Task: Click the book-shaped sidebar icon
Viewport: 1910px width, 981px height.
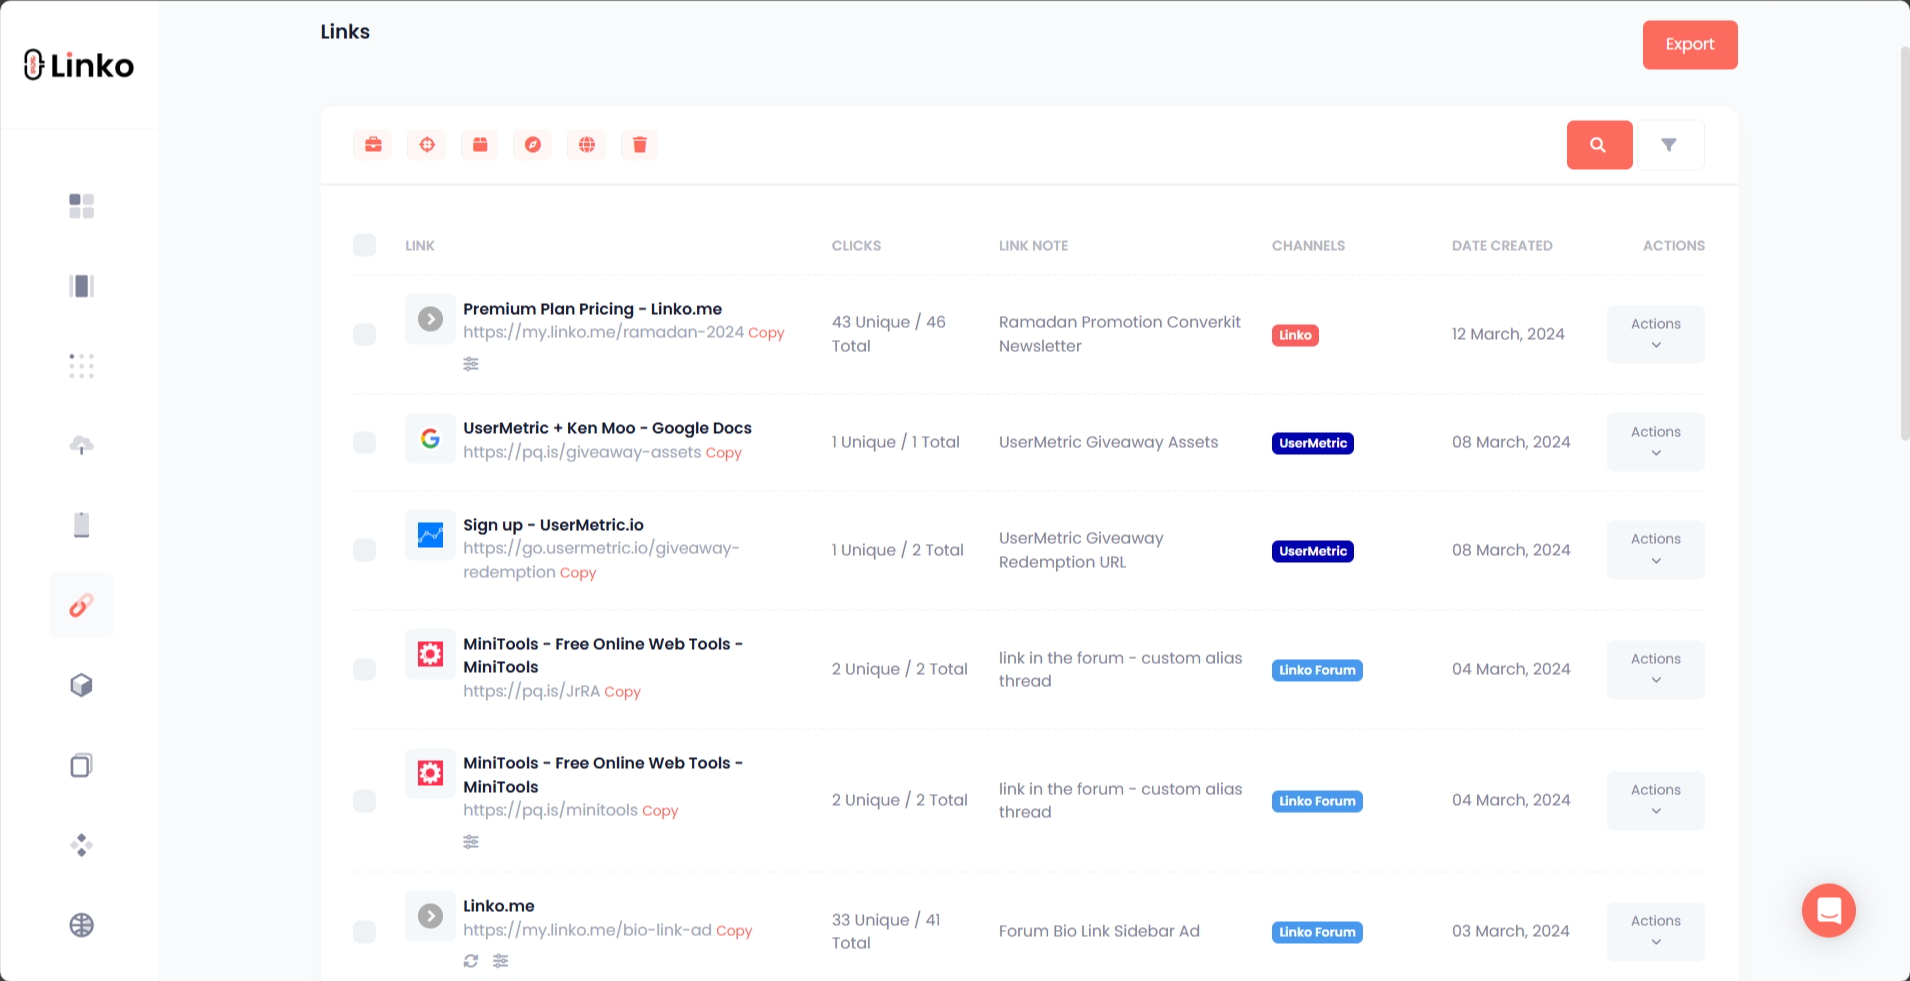Action: point(81,286)
